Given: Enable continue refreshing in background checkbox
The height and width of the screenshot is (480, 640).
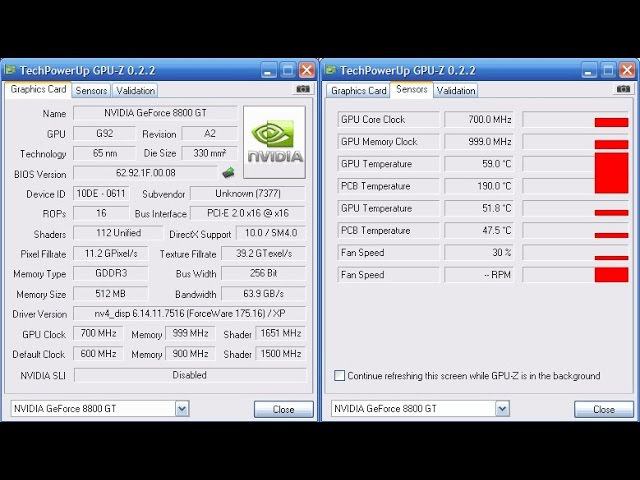Looking at the screenshot, I should tap(339, 376).
